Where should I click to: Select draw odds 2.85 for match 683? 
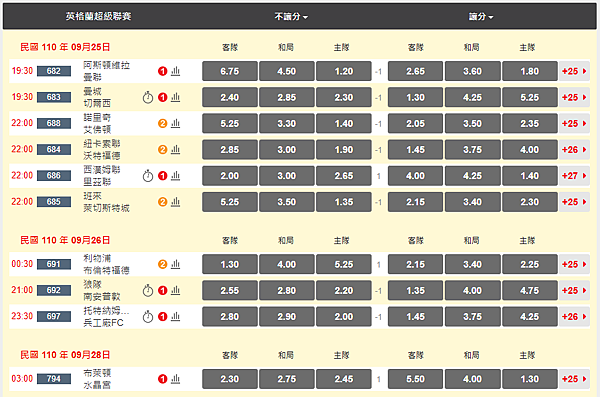tap(287, 97)
